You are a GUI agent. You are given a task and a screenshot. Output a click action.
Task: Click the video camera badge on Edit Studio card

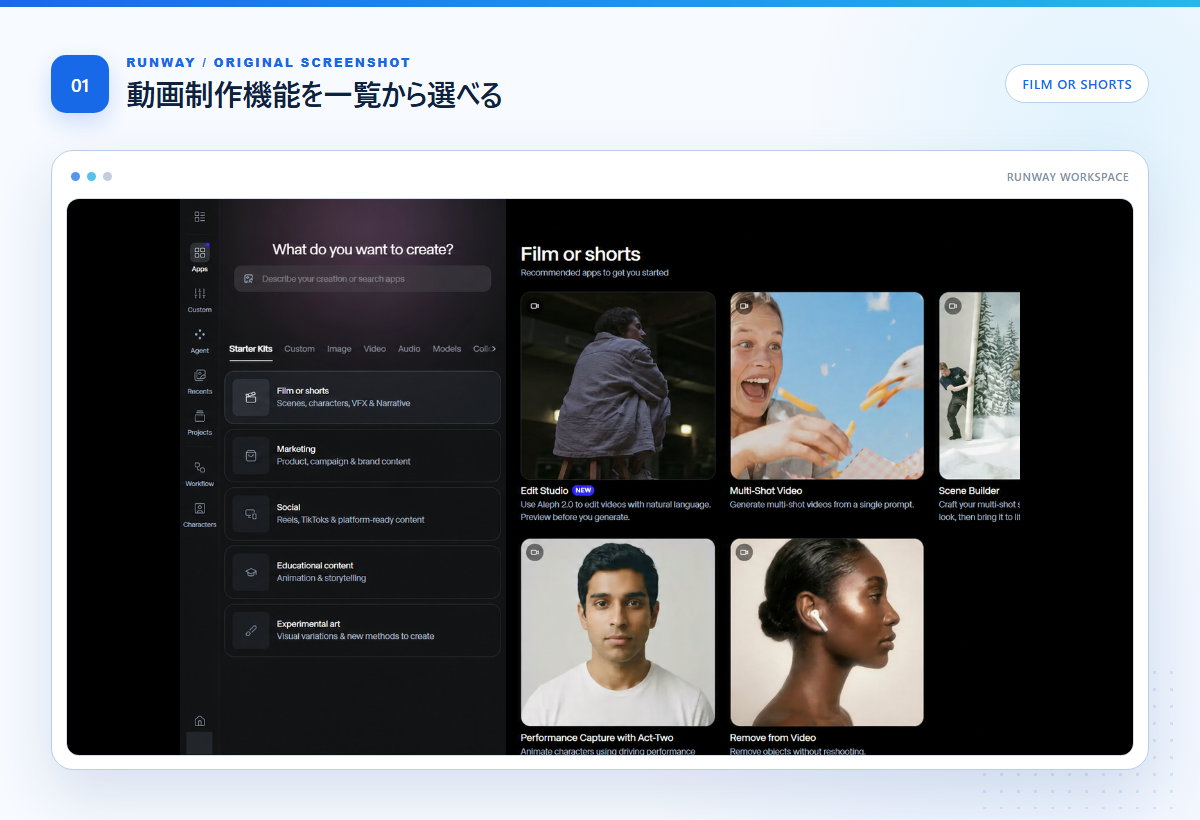click(x=535, y=306)
